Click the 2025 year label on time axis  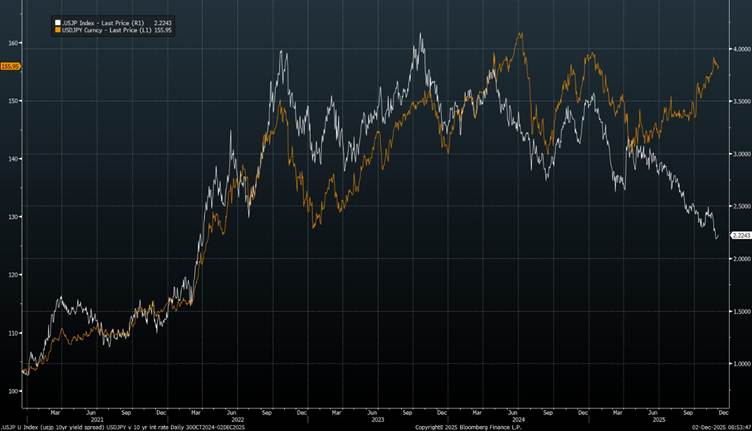click(658, 418)
